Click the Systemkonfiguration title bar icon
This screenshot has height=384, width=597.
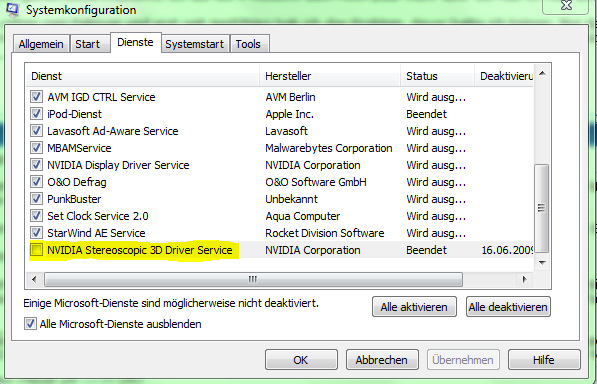[x=11, y=10]
